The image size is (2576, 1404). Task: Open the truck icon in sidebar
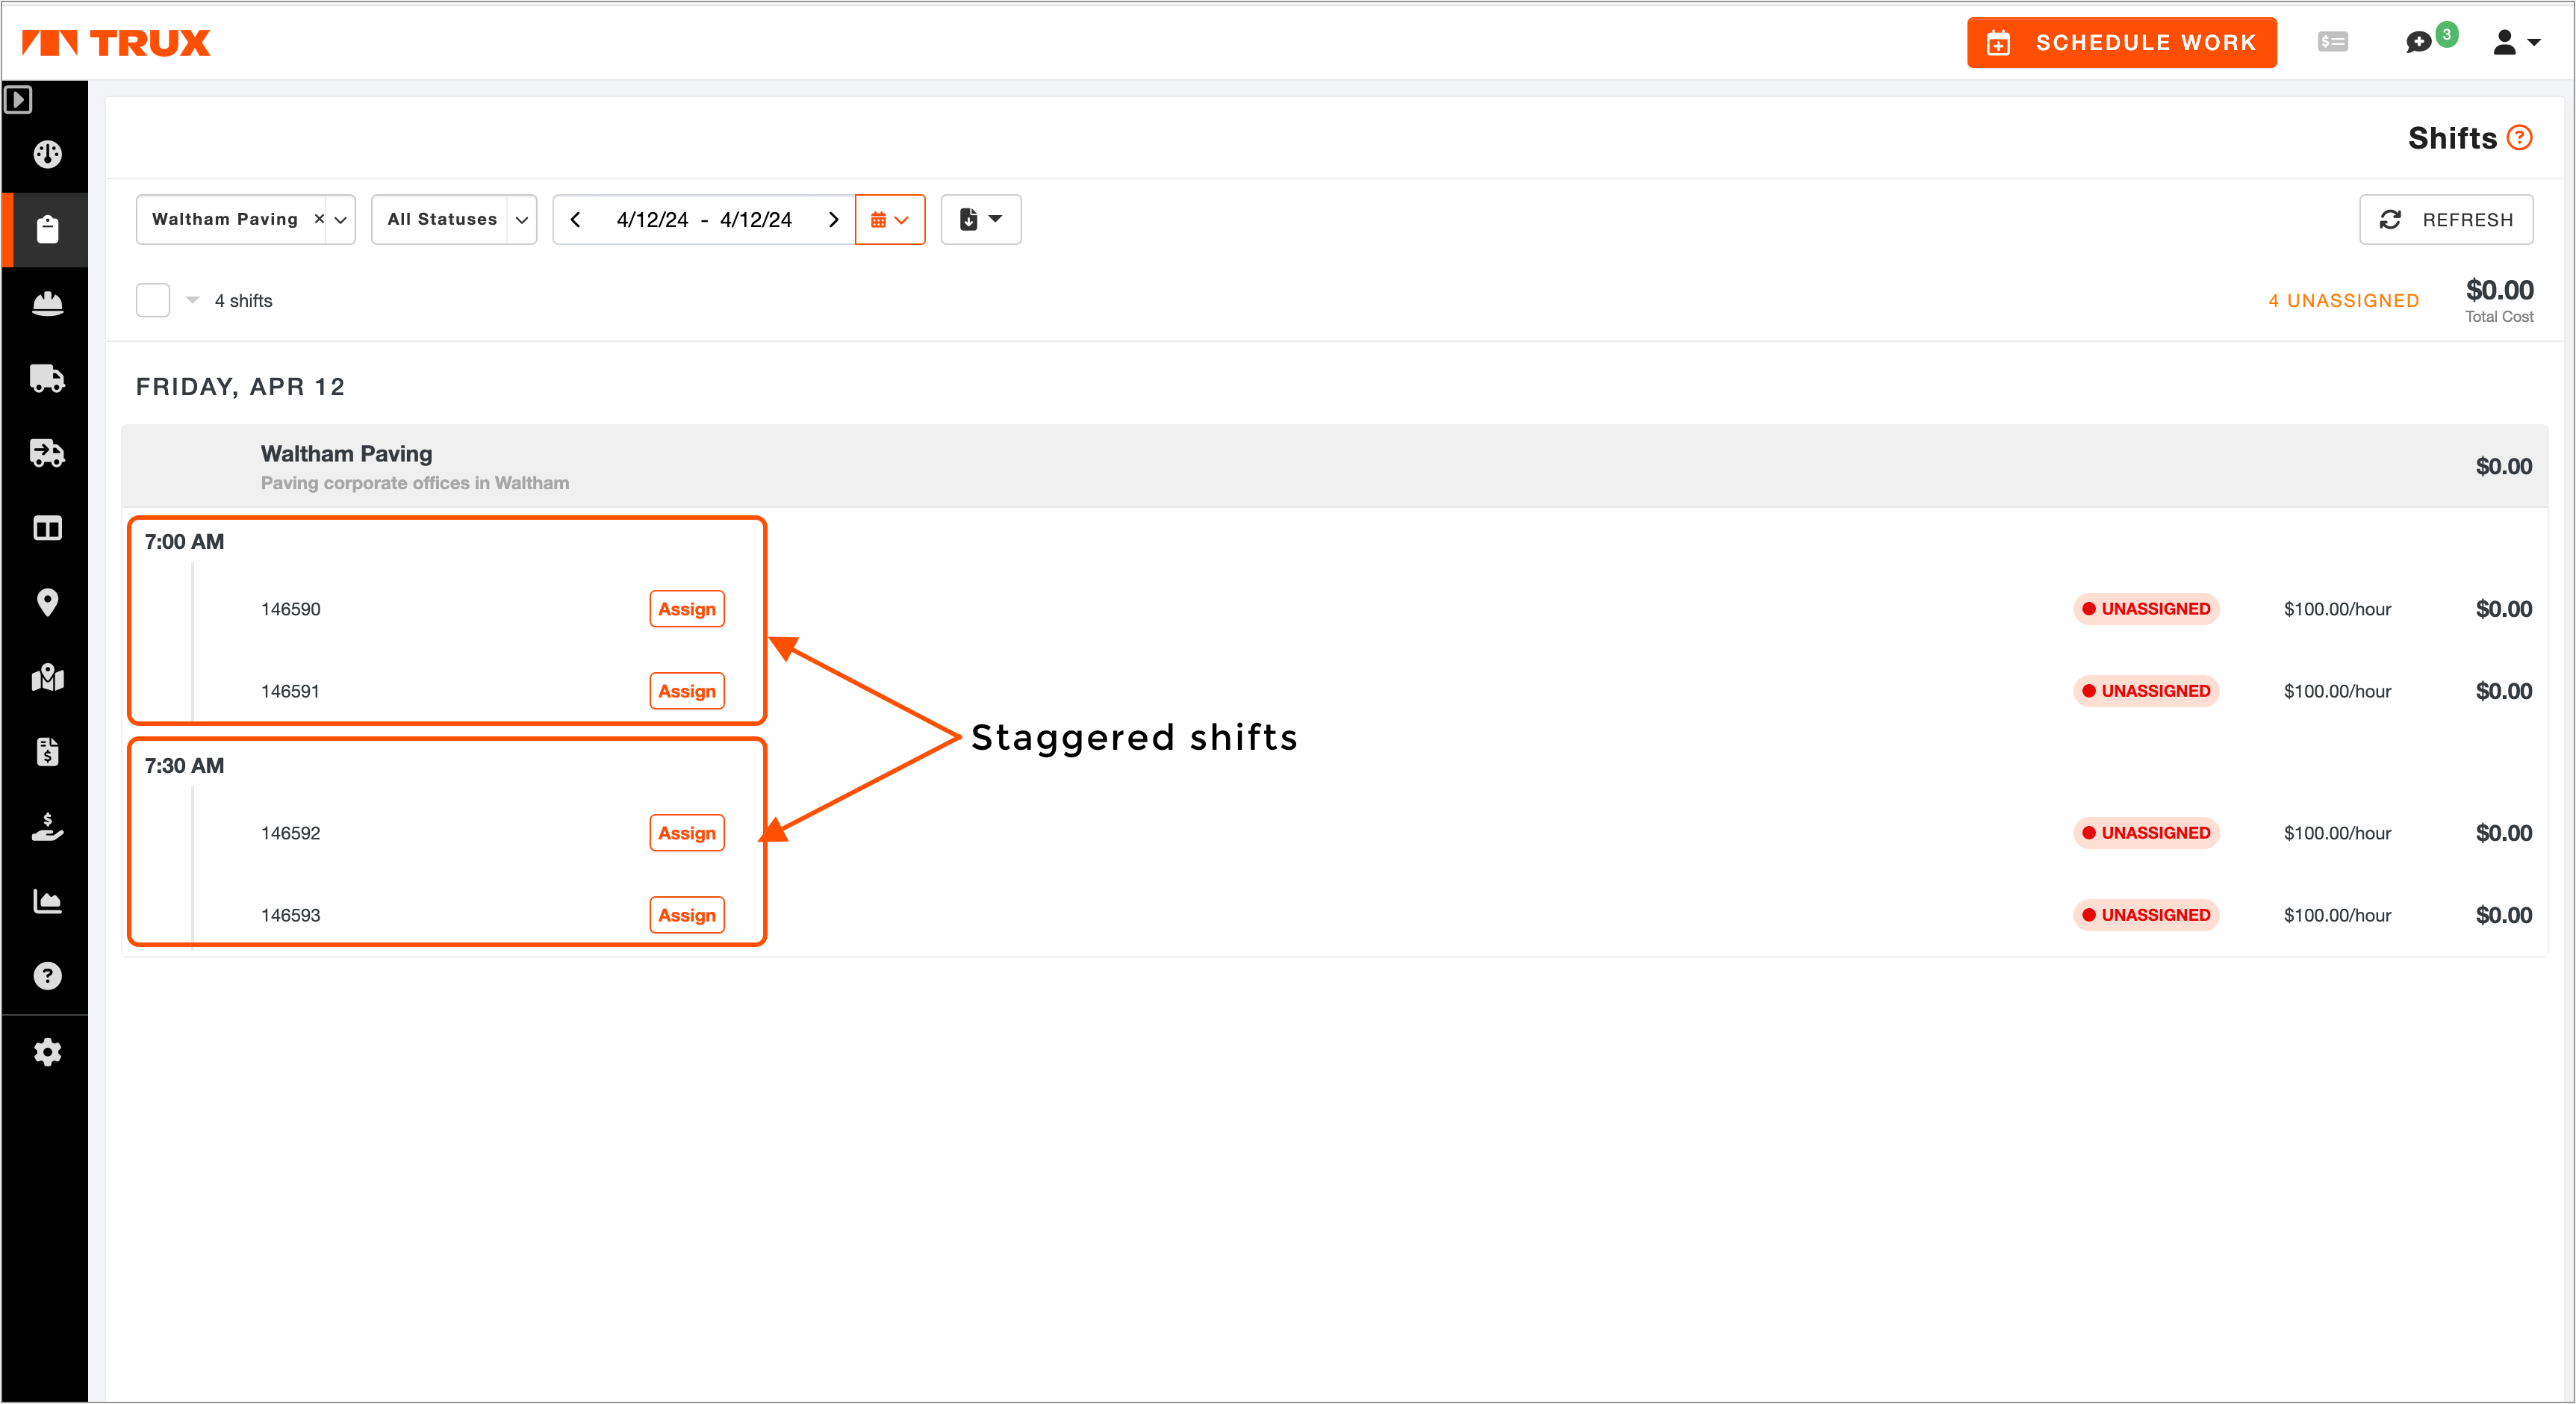coord(47,378)
